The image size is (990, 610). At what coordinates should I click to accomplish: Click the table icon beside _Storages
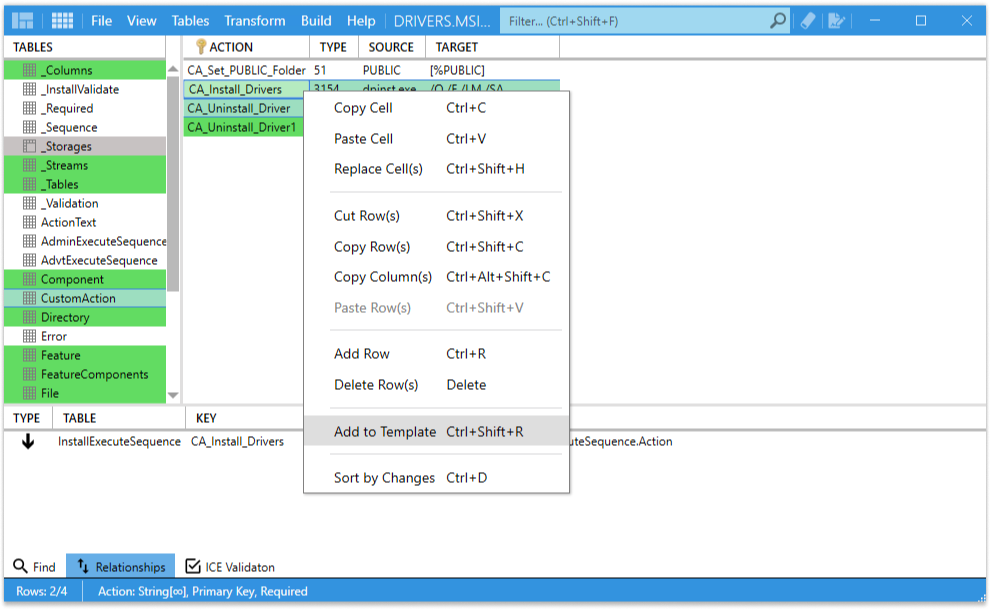coord(29,146)
